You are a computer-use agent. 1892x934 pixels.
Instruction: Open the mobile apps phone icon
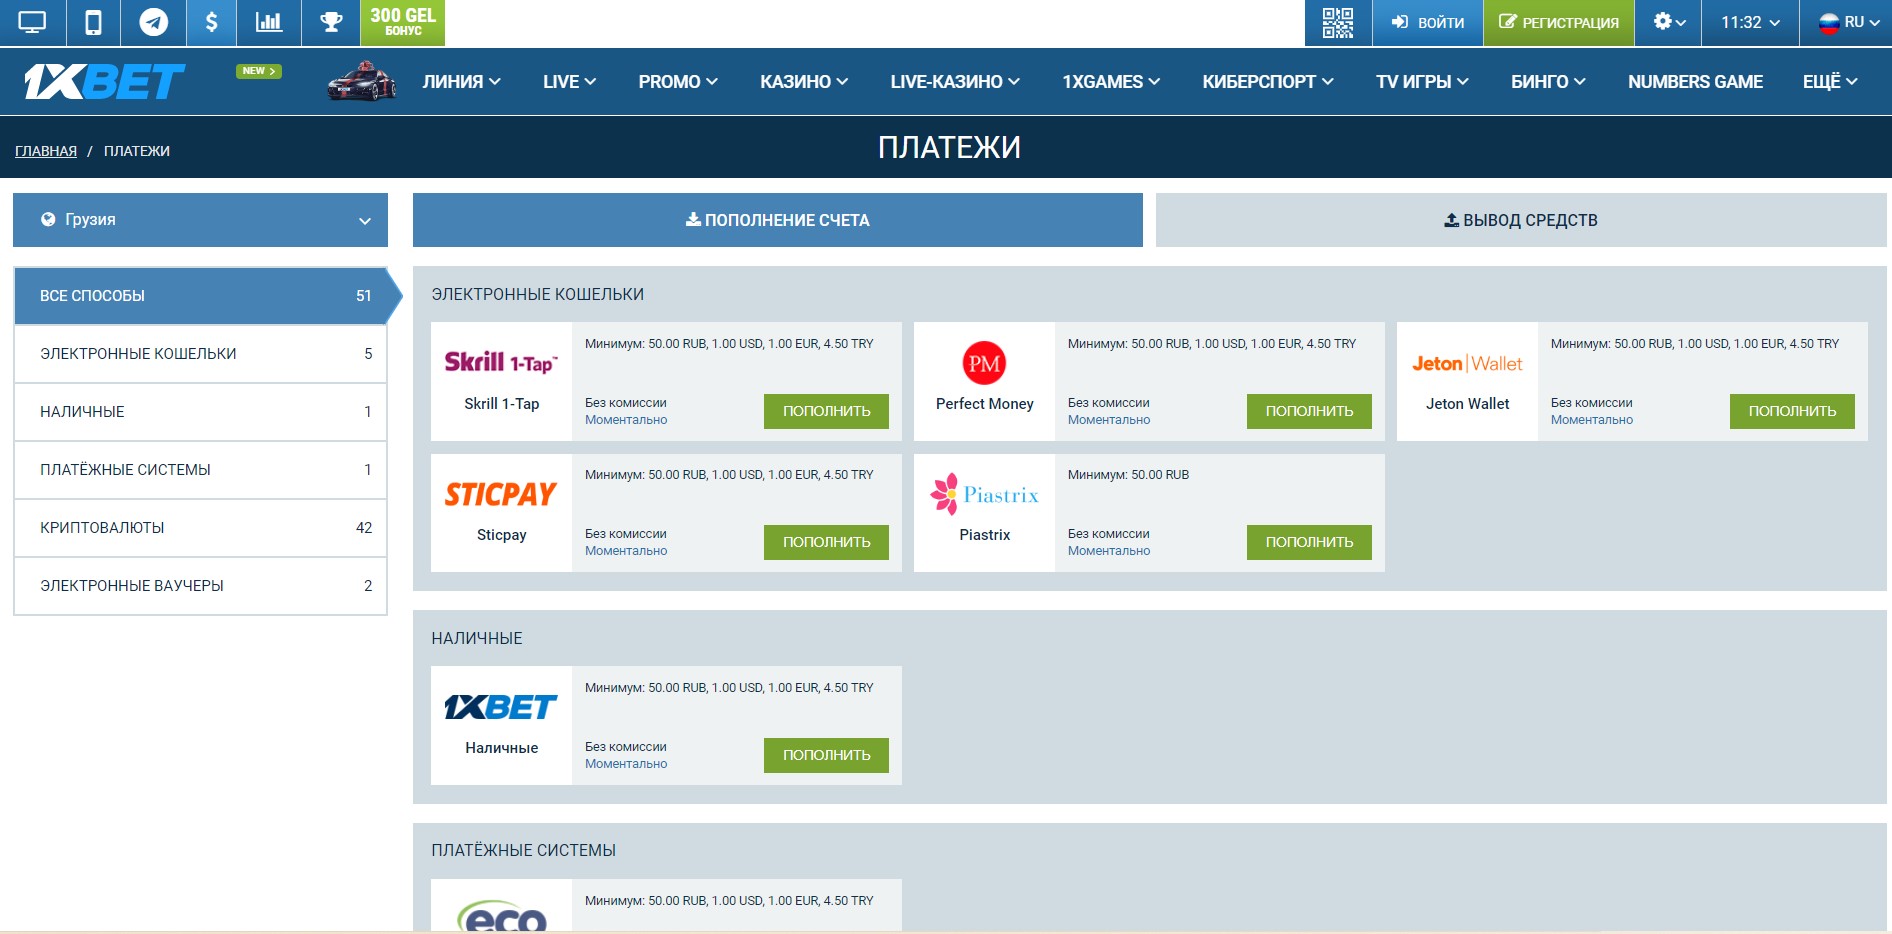coord(93,22)
